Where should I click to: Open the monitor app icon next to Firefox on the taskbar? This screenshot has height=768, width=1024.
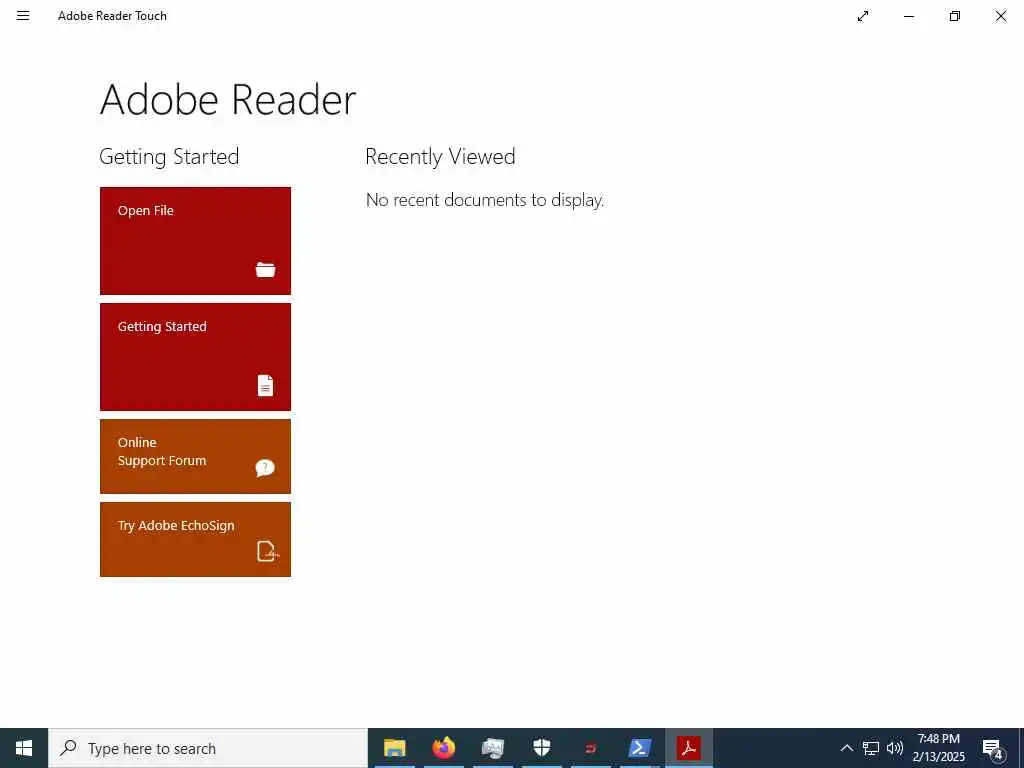point(492,748)
